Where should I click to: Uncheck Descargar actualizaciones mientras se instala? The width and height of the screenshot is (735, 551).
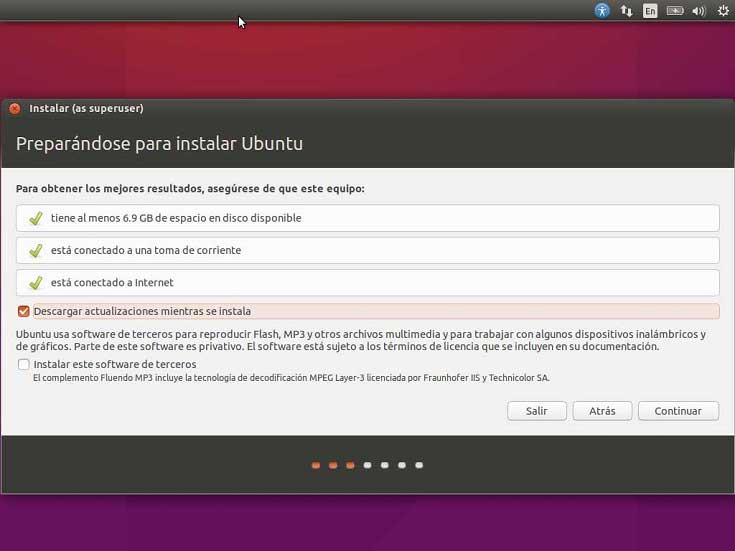coord(23,311)
